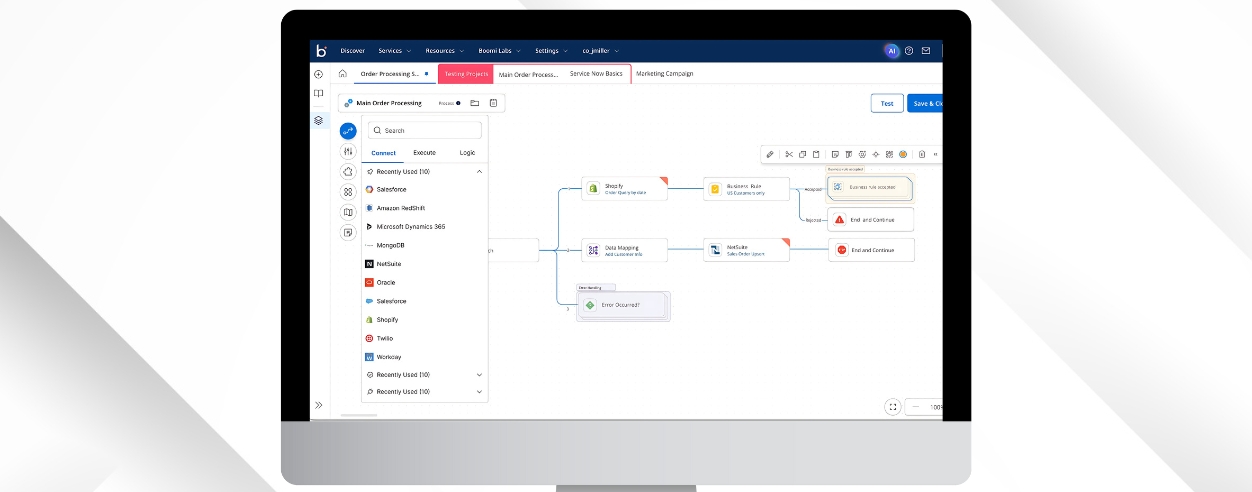The width and height of the screenshot is (1252, 492).
Task: Select the layers icon in left sidebar
Action: (318, 120)
